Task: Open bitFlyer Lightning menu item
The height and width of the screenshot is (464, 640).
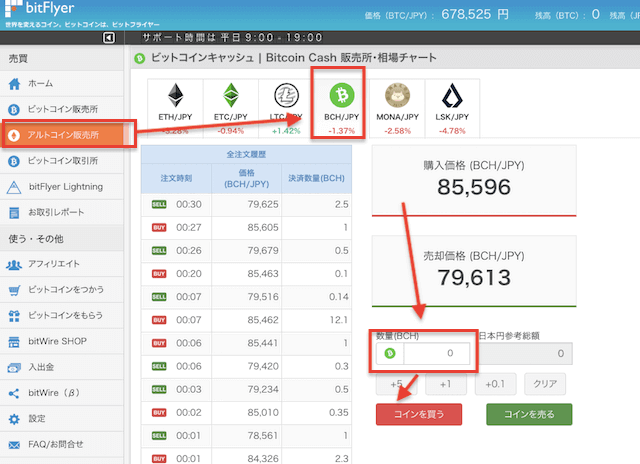Action: [x=62, y=187]
